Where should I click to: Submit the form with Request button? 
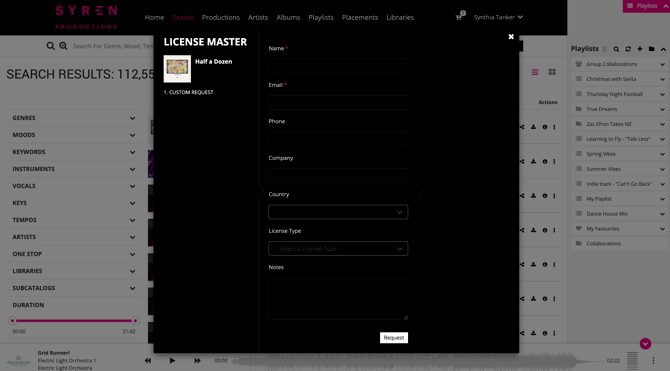coord(394,338)
